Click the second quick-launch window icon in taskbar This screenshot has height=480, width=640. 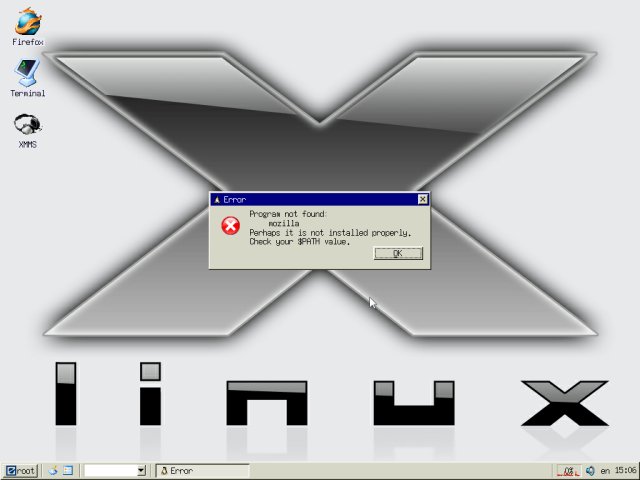(67, 471)
